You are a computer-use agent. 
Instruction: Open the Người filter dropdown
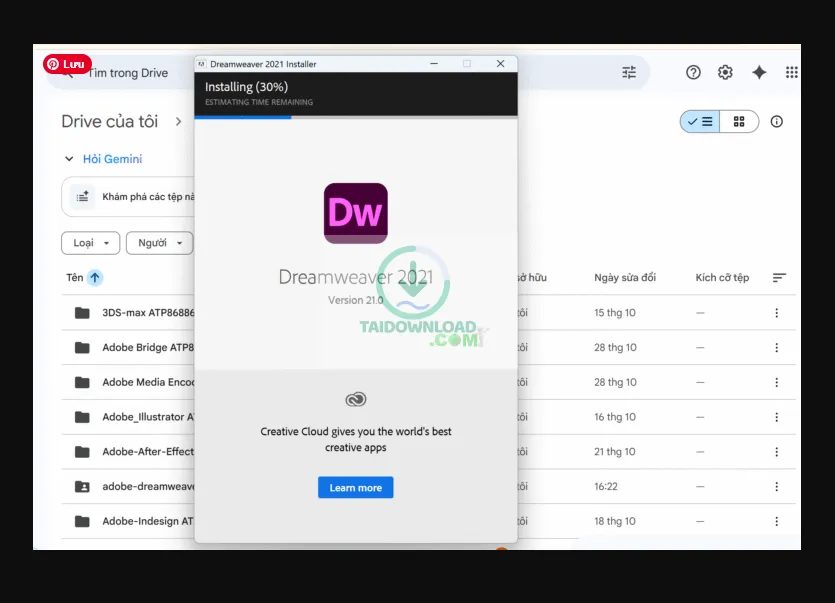(159, 242)
